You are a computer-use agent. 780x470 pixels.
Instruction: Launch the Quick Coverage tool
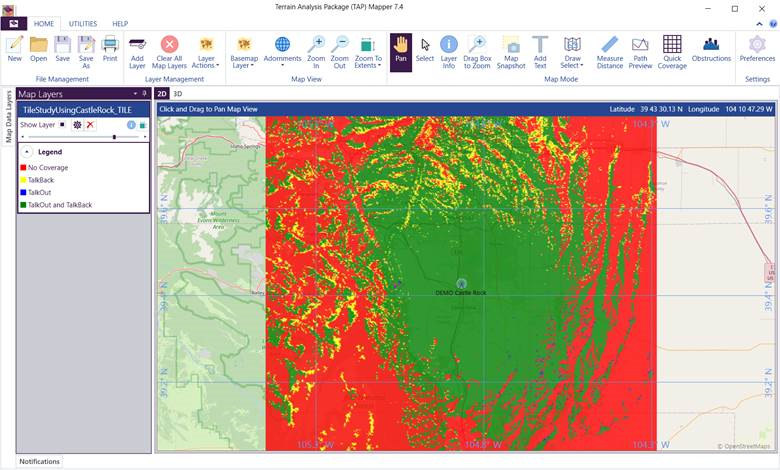pos(672,50)
